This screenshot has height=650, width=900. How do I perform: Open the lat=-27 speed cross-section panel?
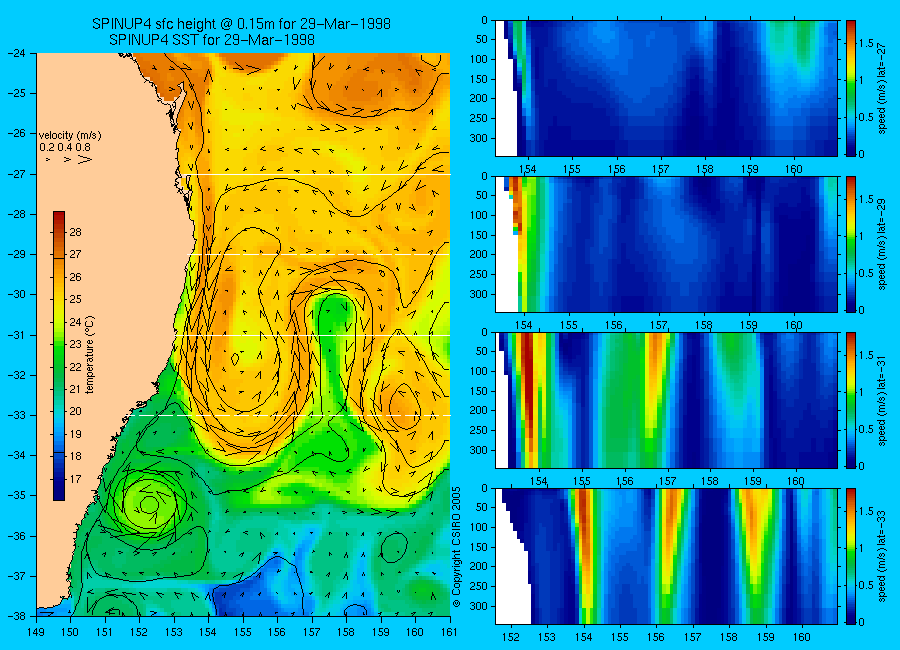pos(666,88)
